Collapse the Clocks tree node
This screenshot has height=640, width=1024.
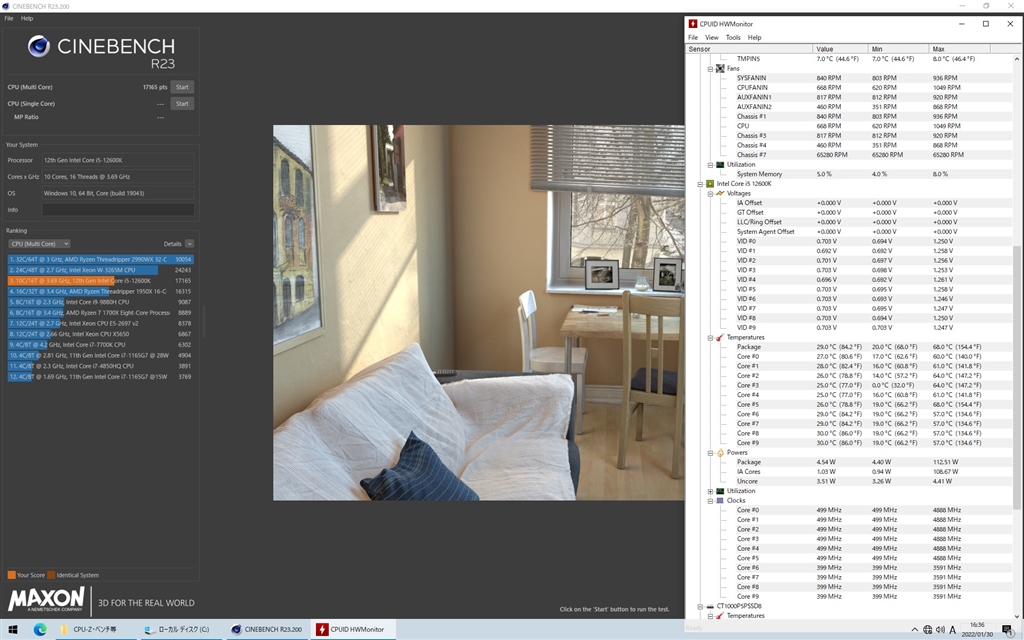pos(711,501)
